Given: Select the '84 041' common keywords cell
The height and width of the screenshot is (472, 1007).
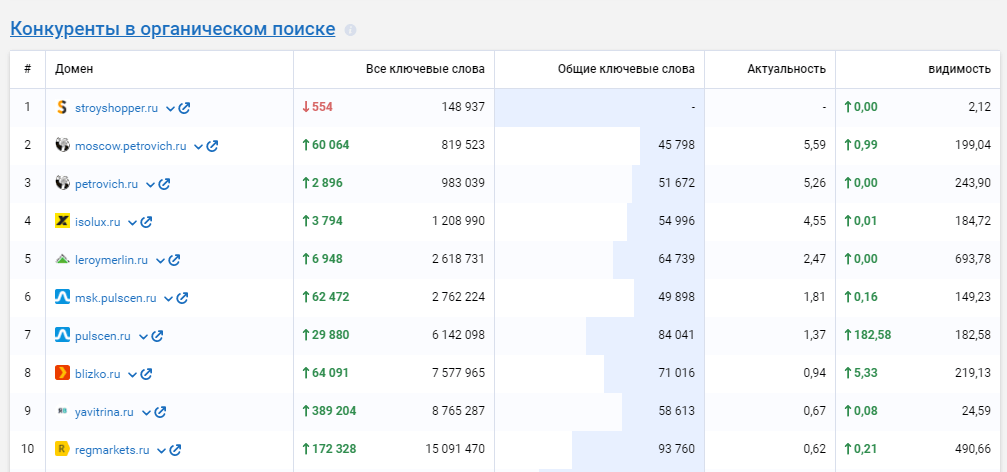Looking at the screenshot, I should [x=677, y=335].
